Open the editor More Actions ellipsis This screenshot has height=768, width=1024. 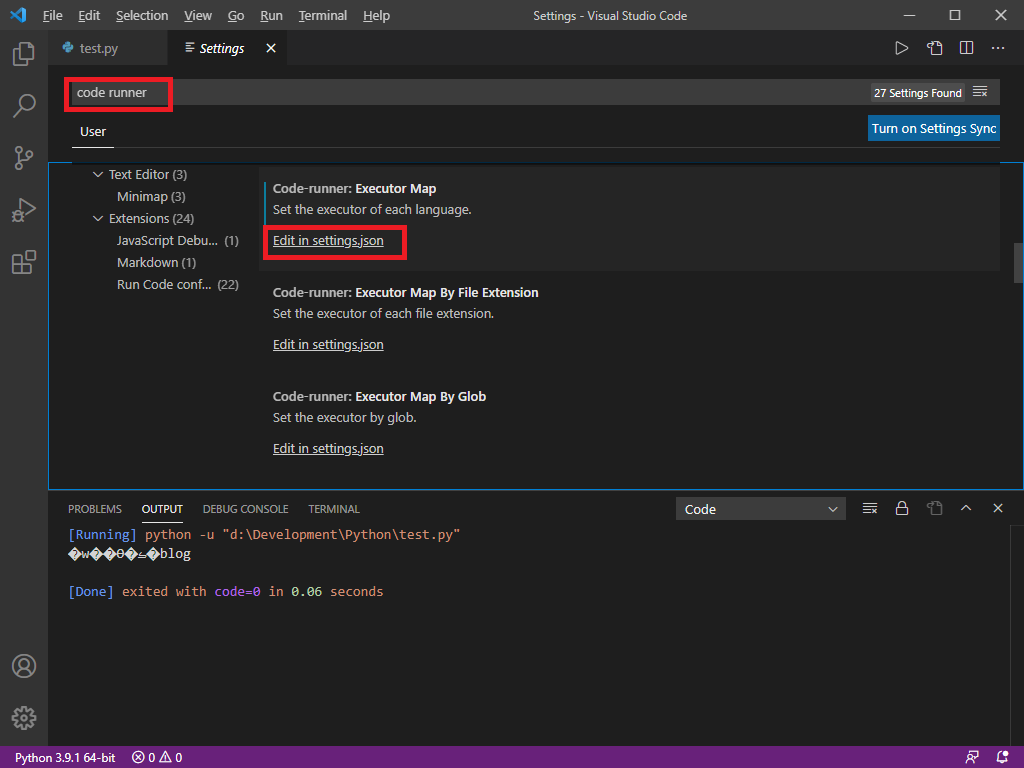[x=998, y=48]
